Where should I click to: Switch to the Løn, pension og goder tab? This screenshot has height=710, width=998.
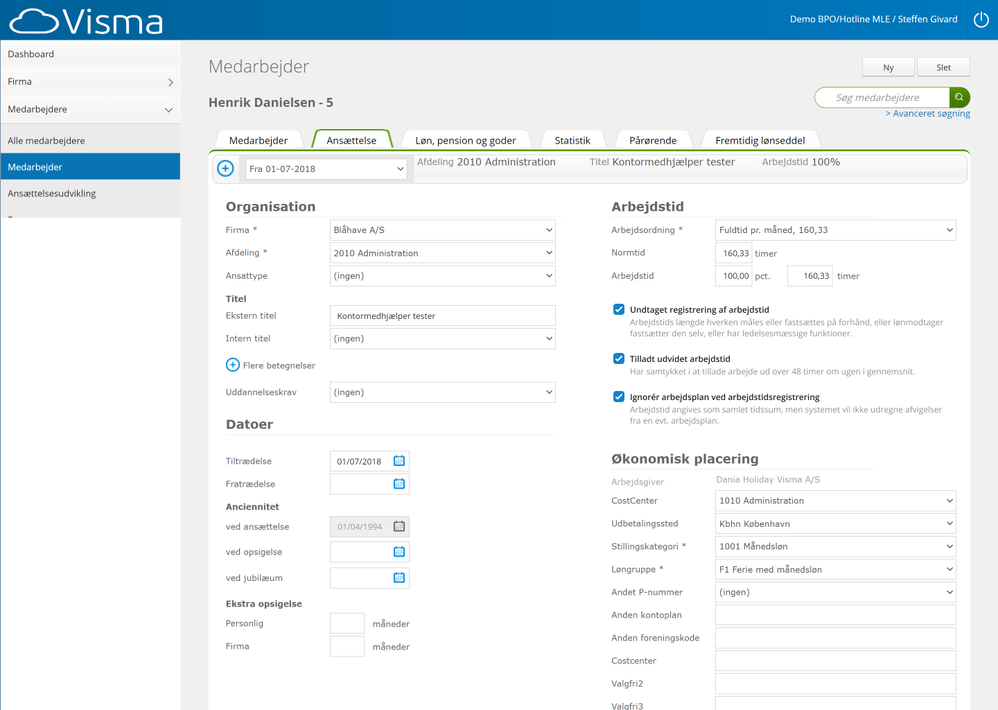(465, 141)
